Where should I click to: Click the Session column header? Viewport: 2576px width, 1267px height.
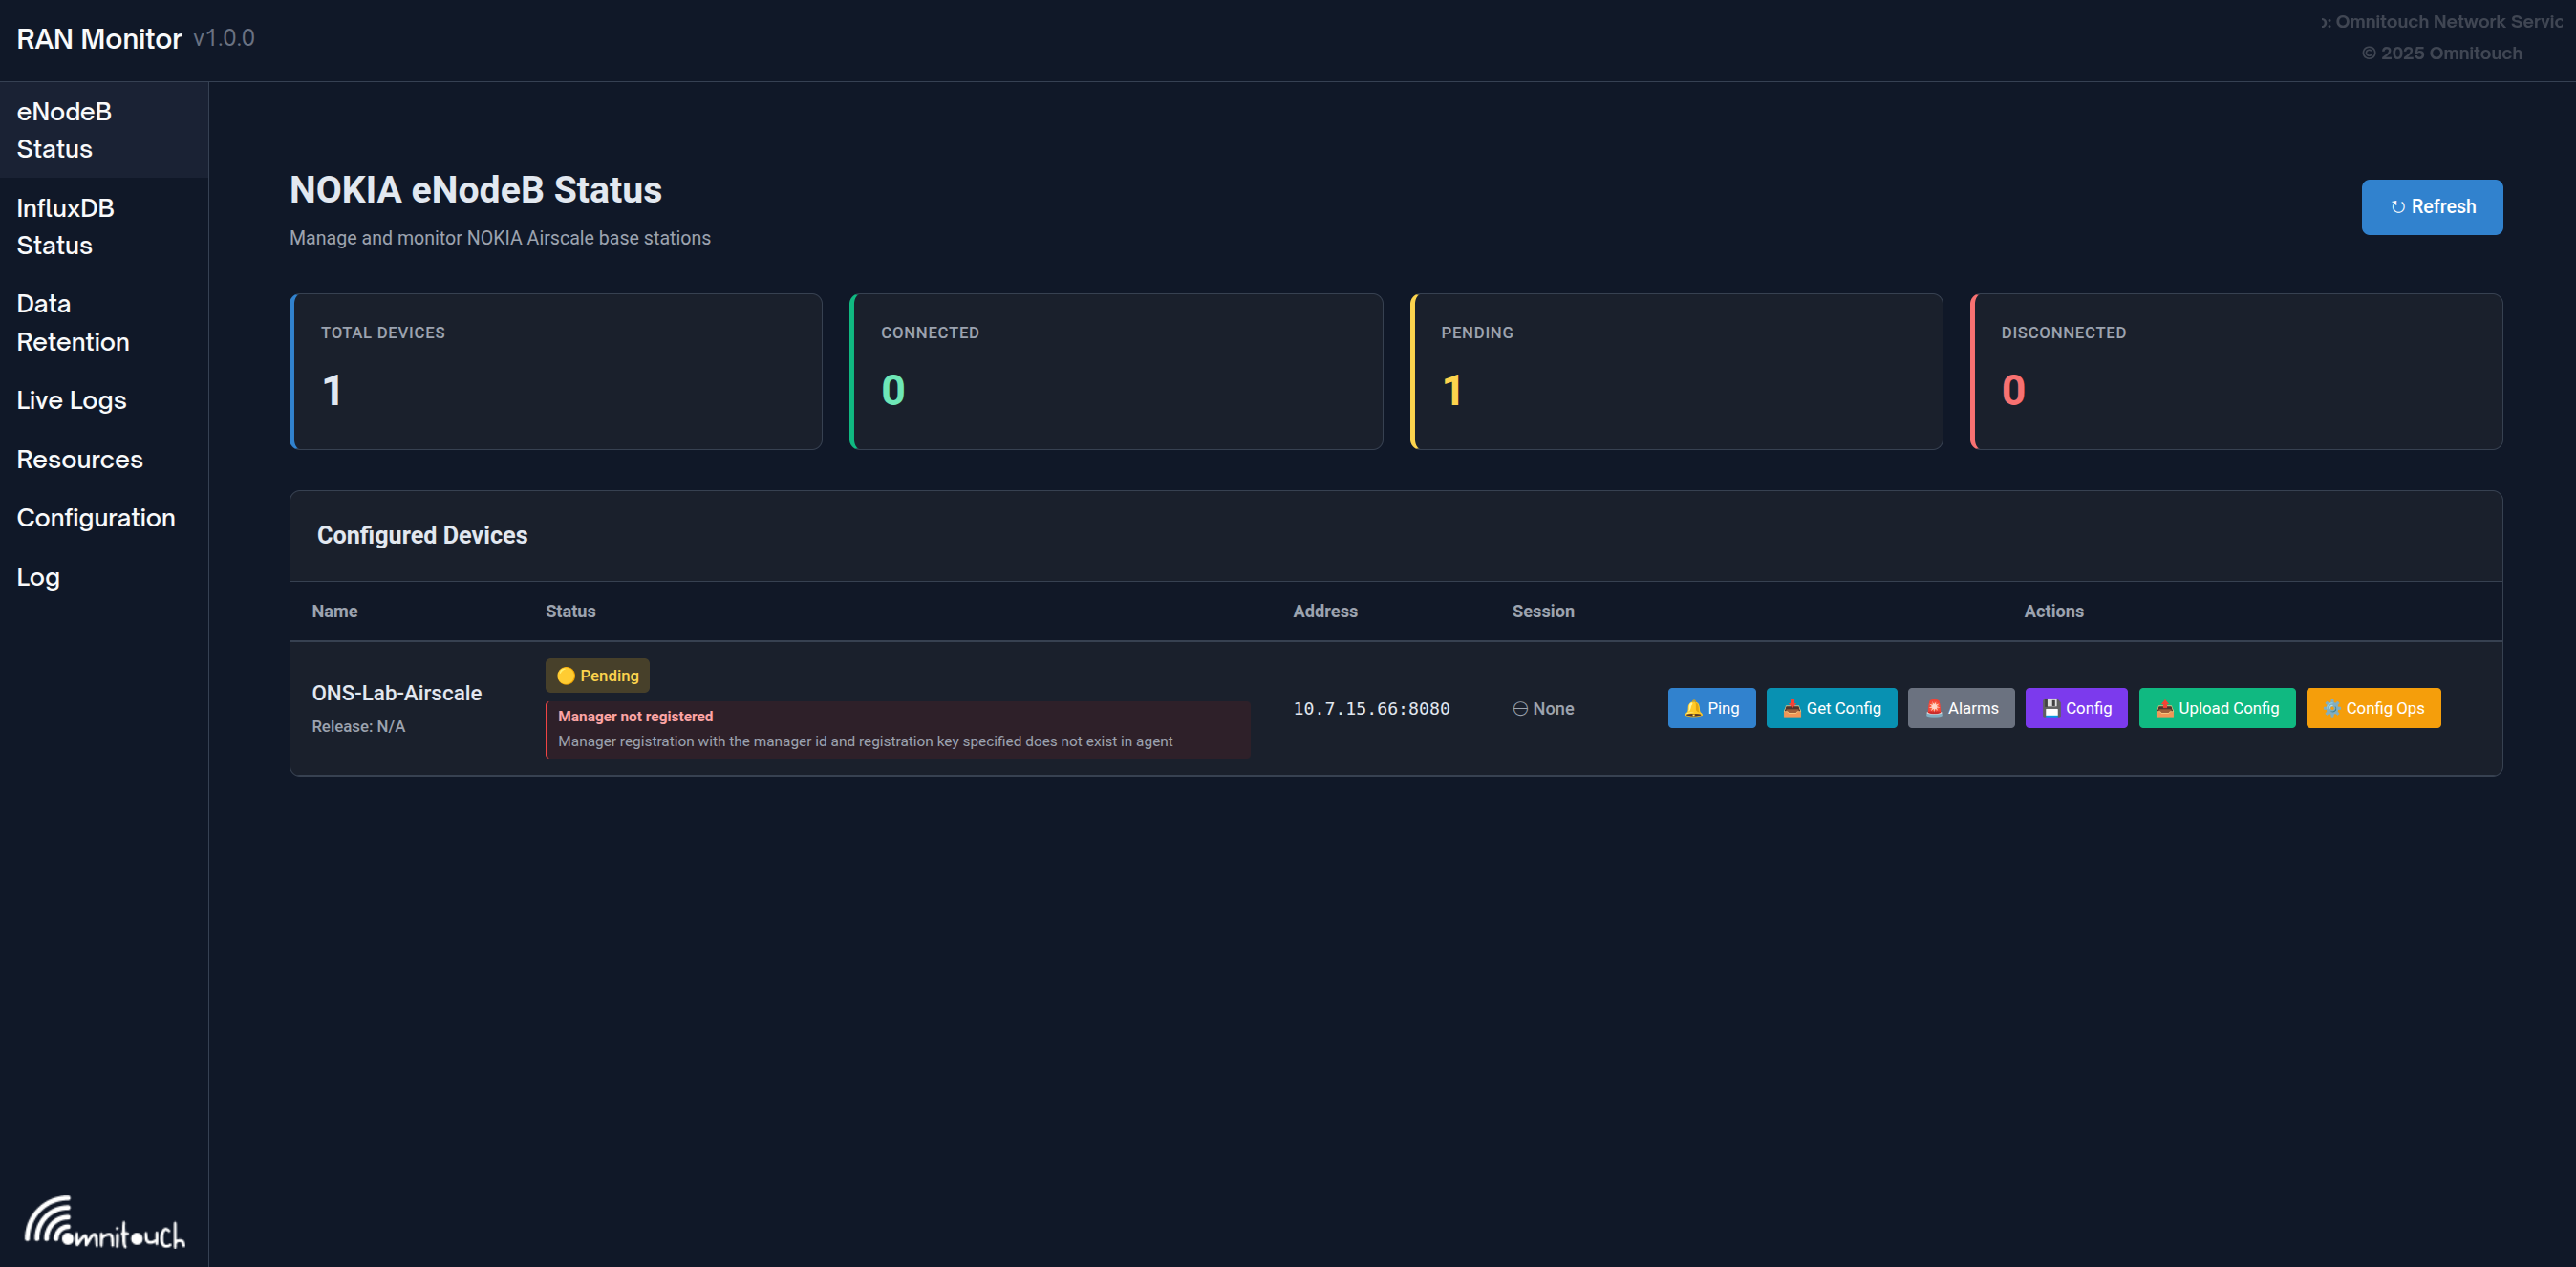1543,611
